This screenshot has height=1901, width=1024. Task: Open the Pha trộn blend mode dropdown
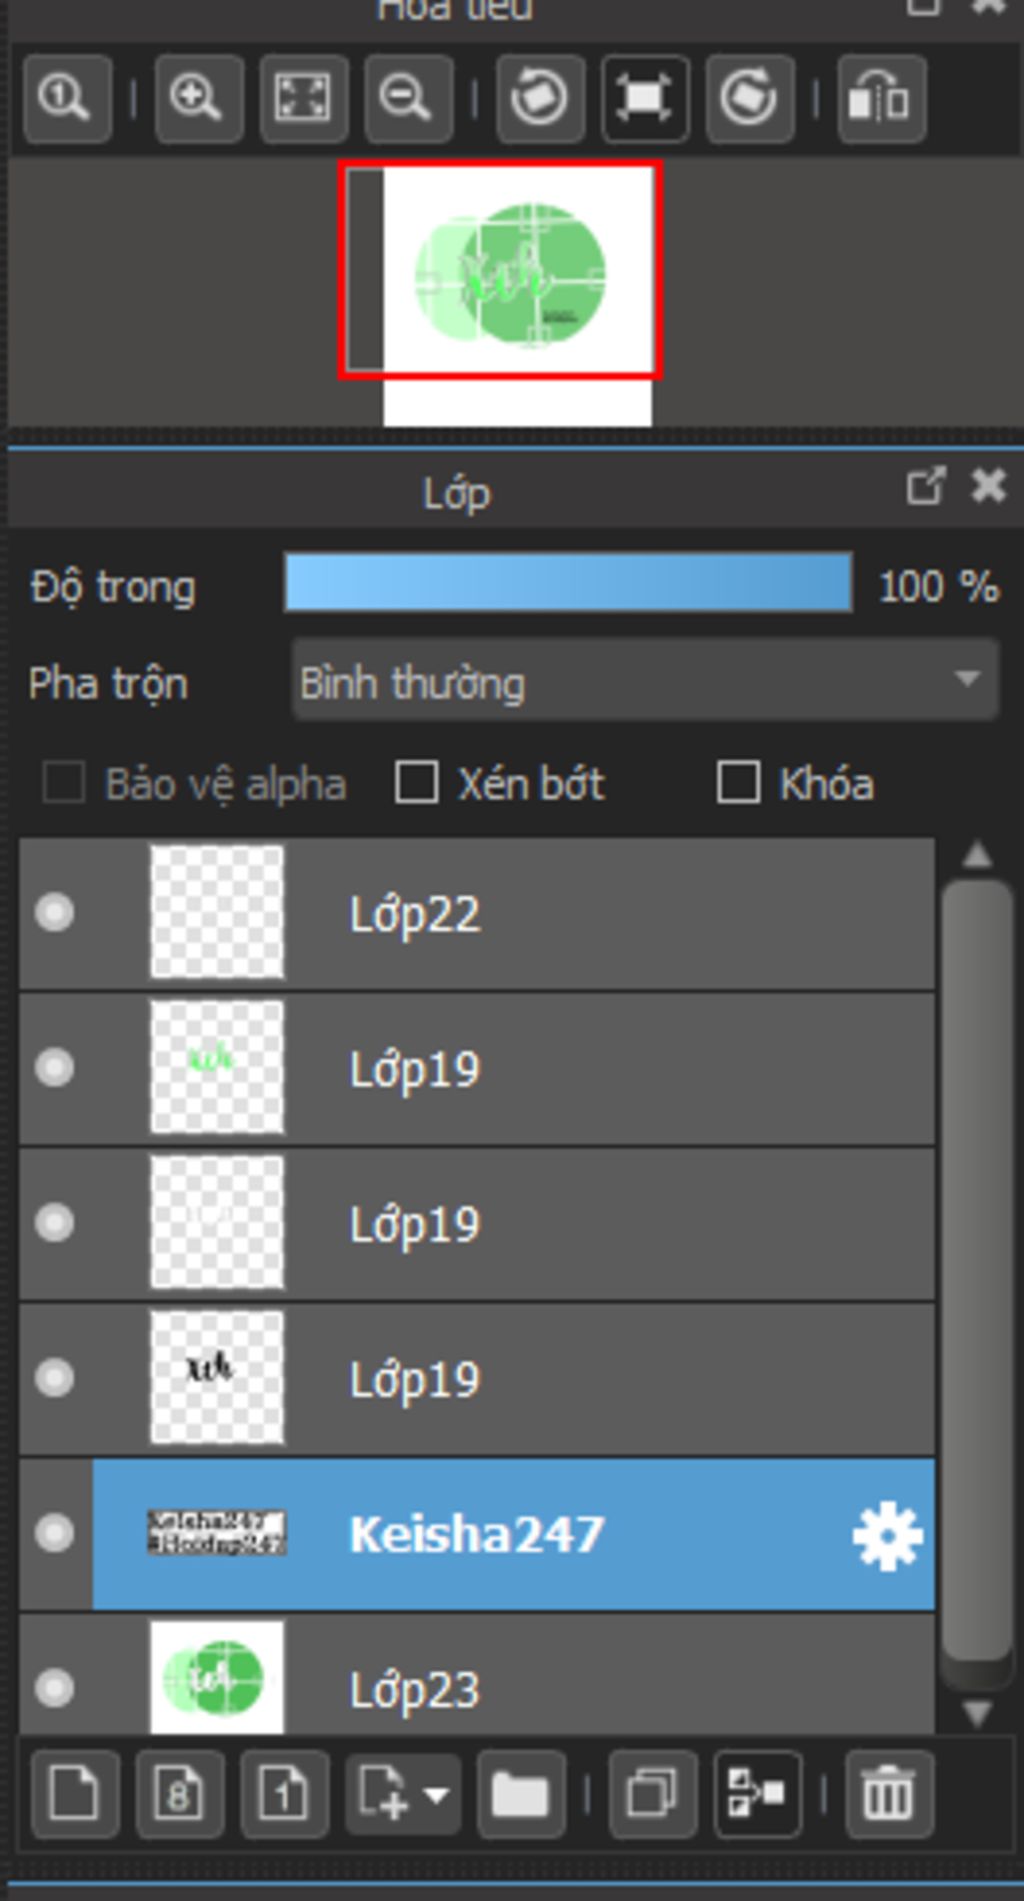coord(644,681)
